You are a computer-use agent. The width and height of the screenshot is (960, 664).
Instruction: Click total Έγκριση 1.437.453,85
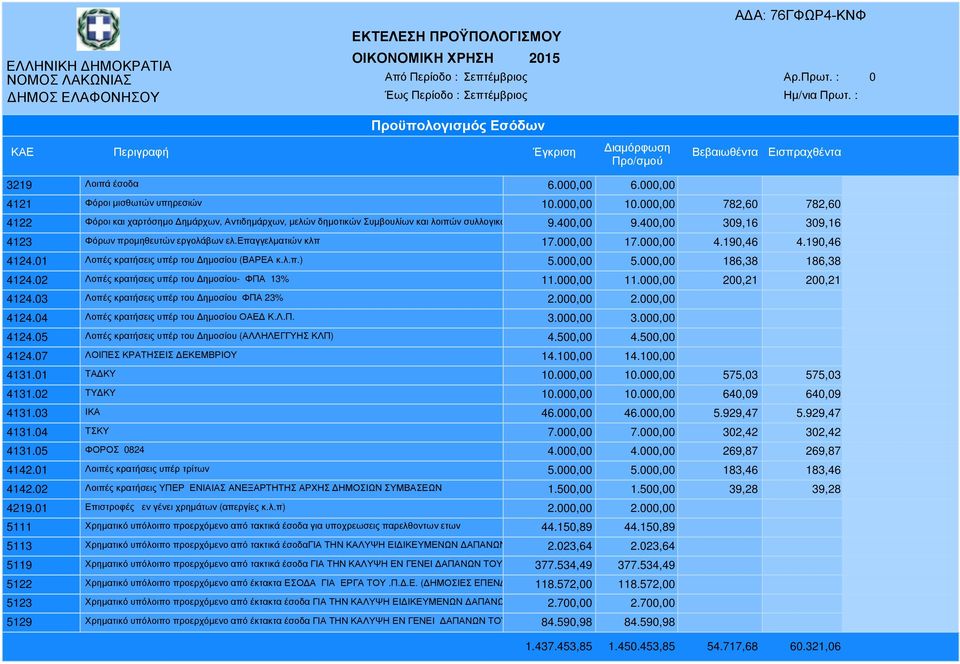pyautogui.click(x=558, y=646)
